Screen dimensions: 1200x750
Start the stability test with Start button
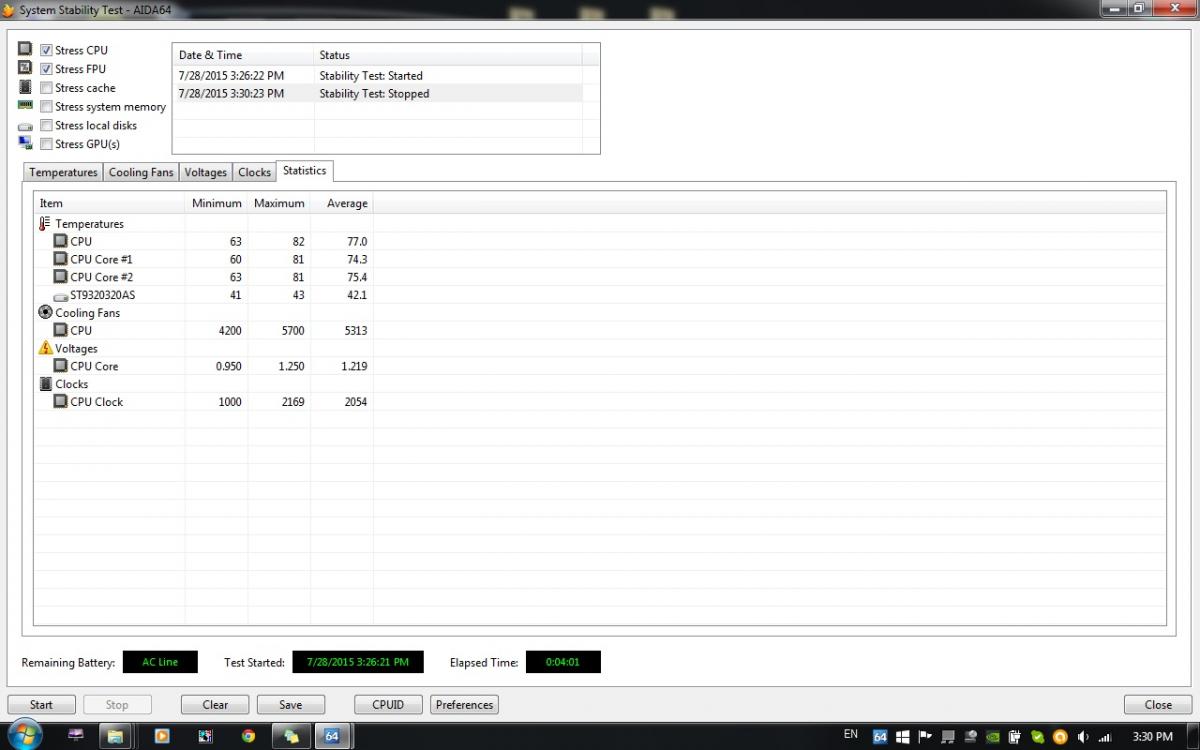pyautogui.click(x=41, y=704)
